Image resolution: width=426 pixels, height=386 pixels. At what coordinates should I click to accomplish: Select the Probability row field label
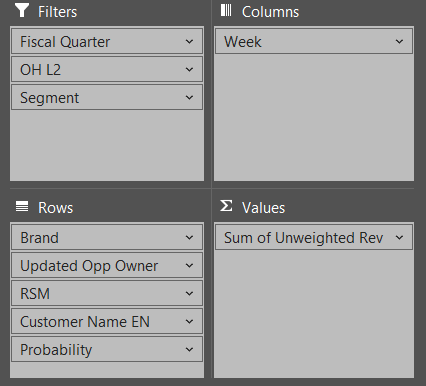[56, 350]
